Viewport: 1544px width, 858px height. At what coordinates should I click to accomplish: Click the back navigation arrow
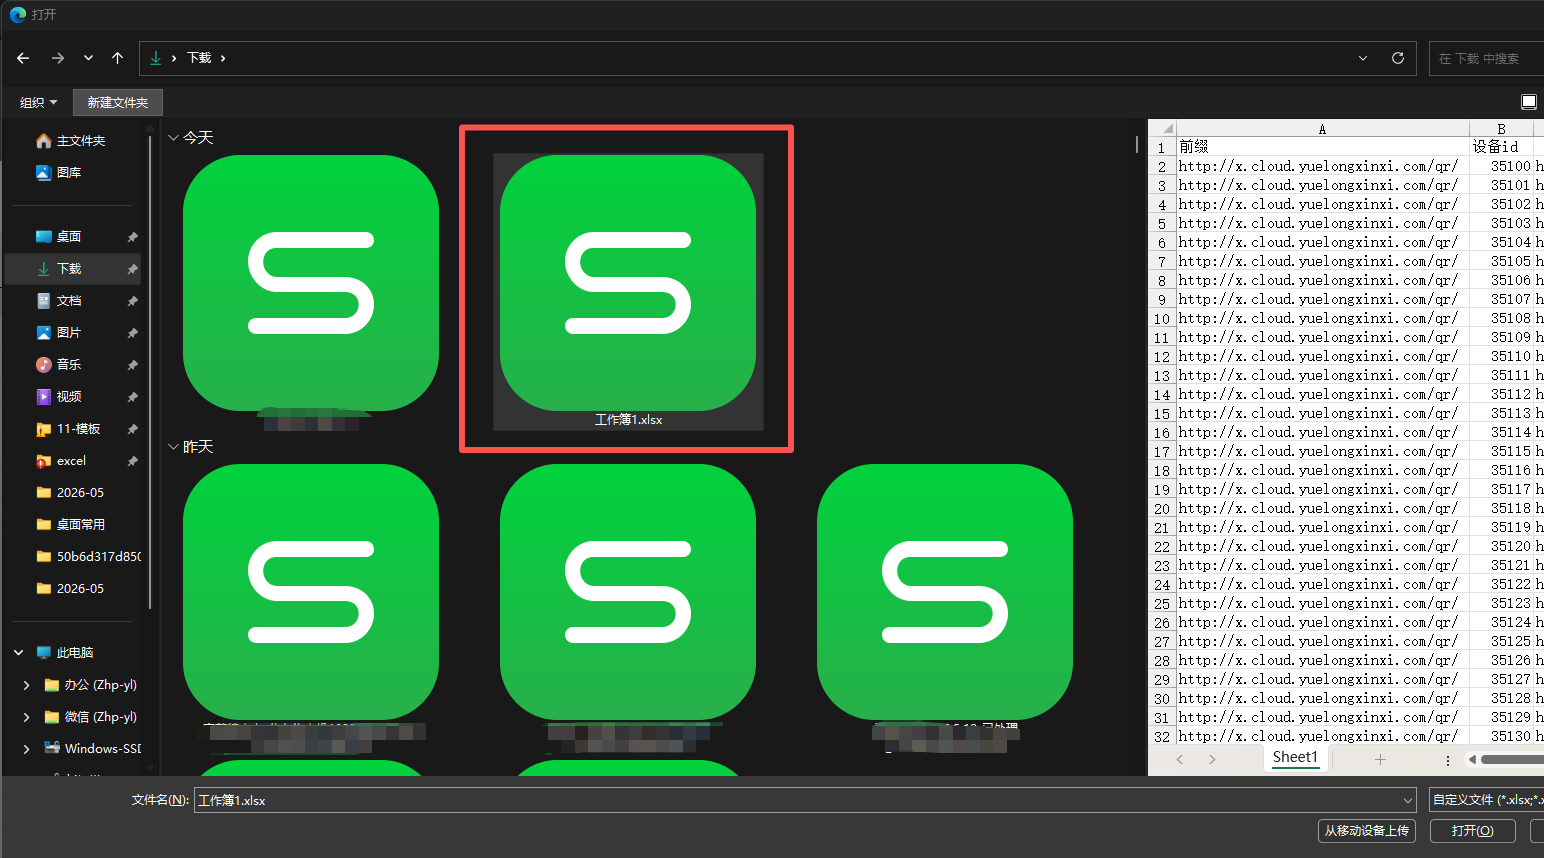click(x=23, y=58)
